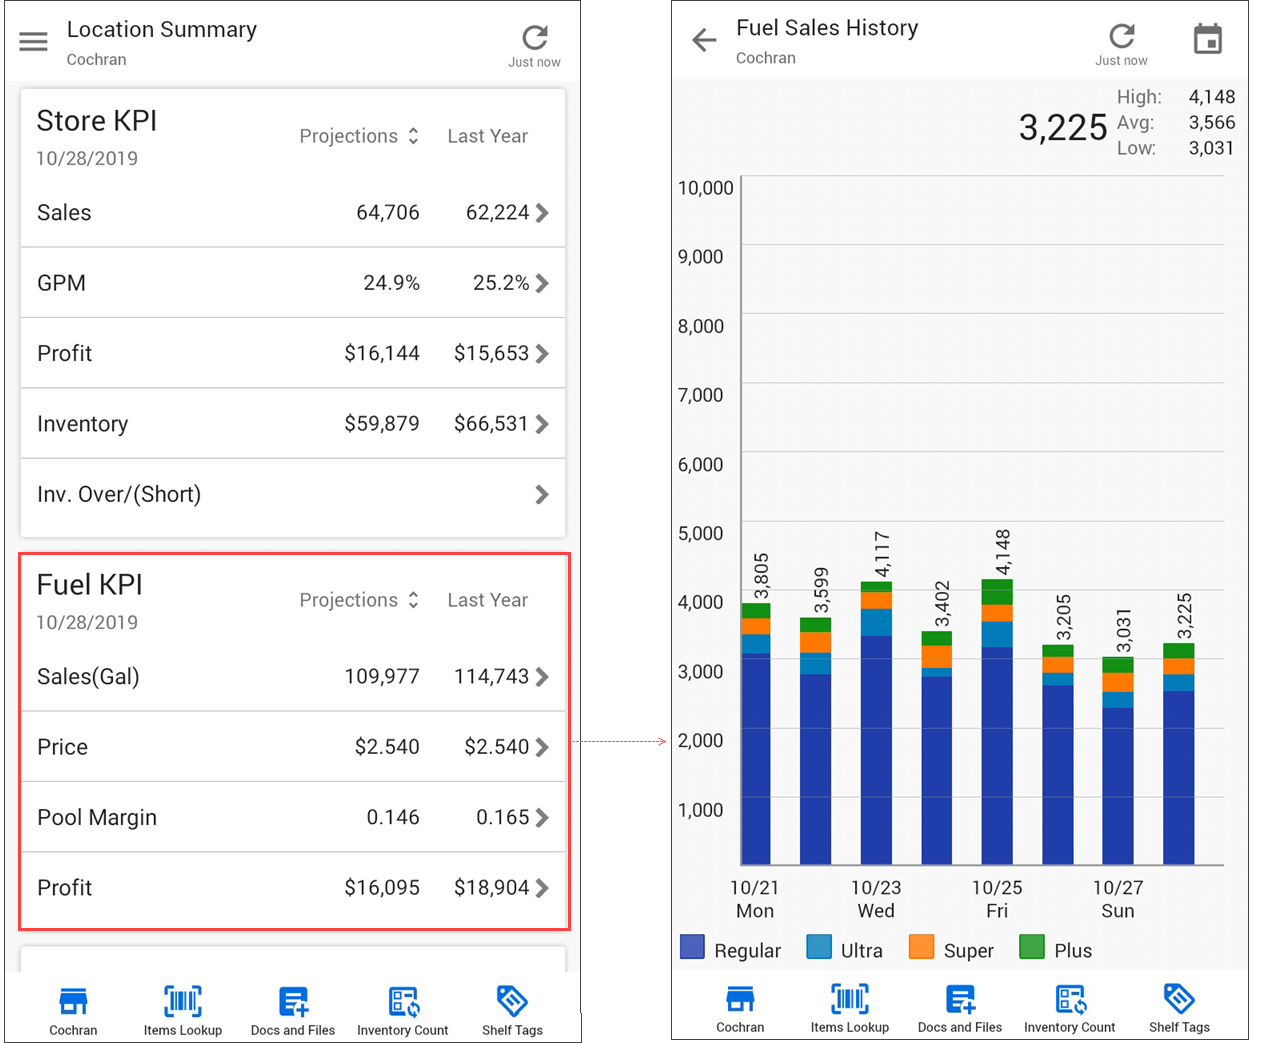This screenshot has width=1265, height=1043.
Task: Go back from Fuel Sales History
Action: [704, 40]
